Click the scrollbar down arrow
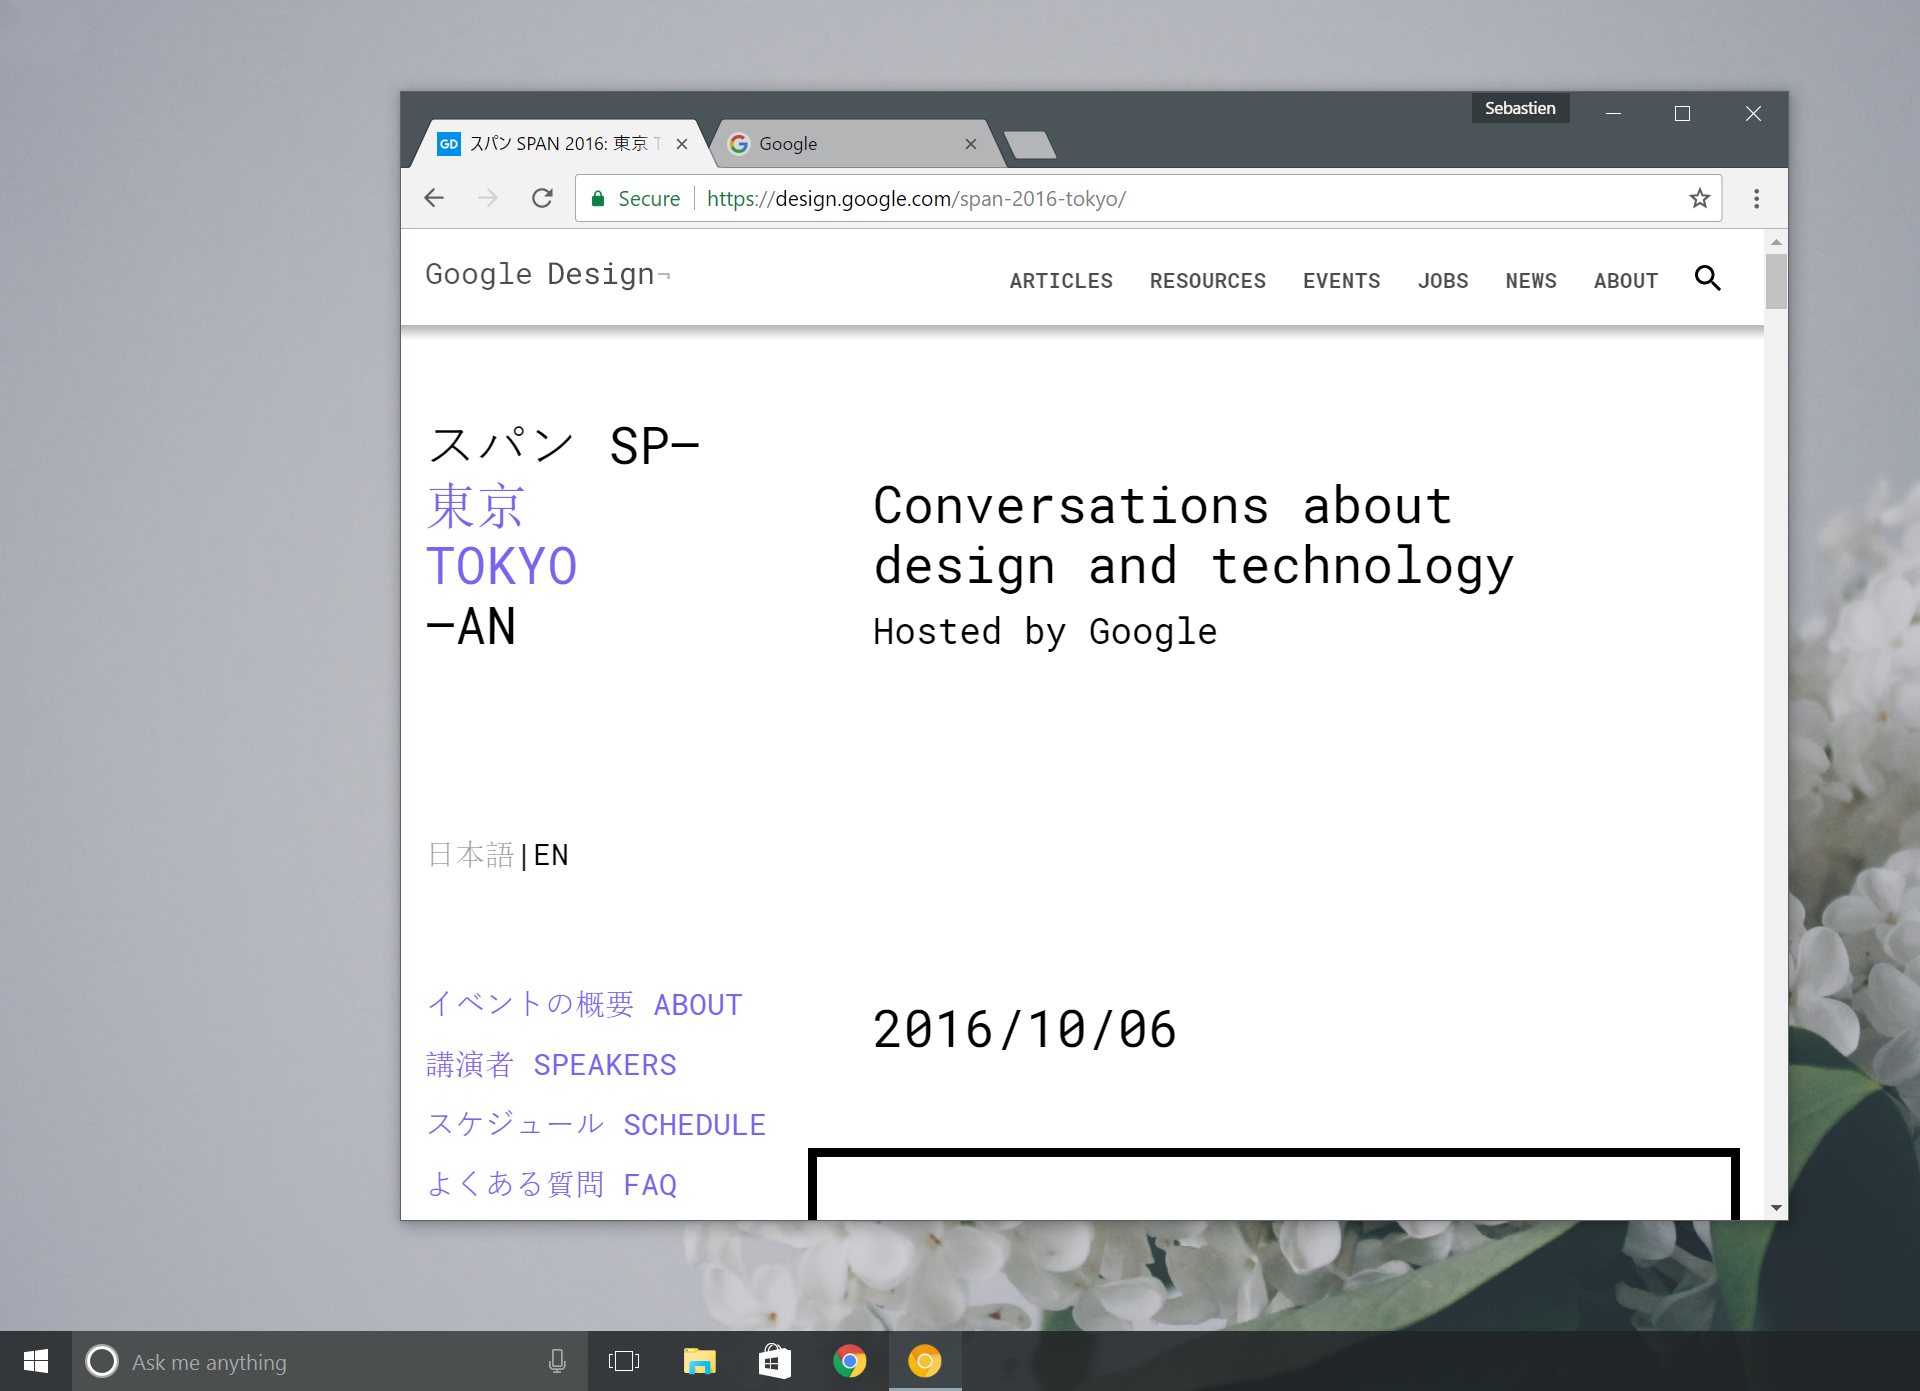Image resolution: width=1920 pixels, height=1391 pixels. [x=1776, y=1208]
